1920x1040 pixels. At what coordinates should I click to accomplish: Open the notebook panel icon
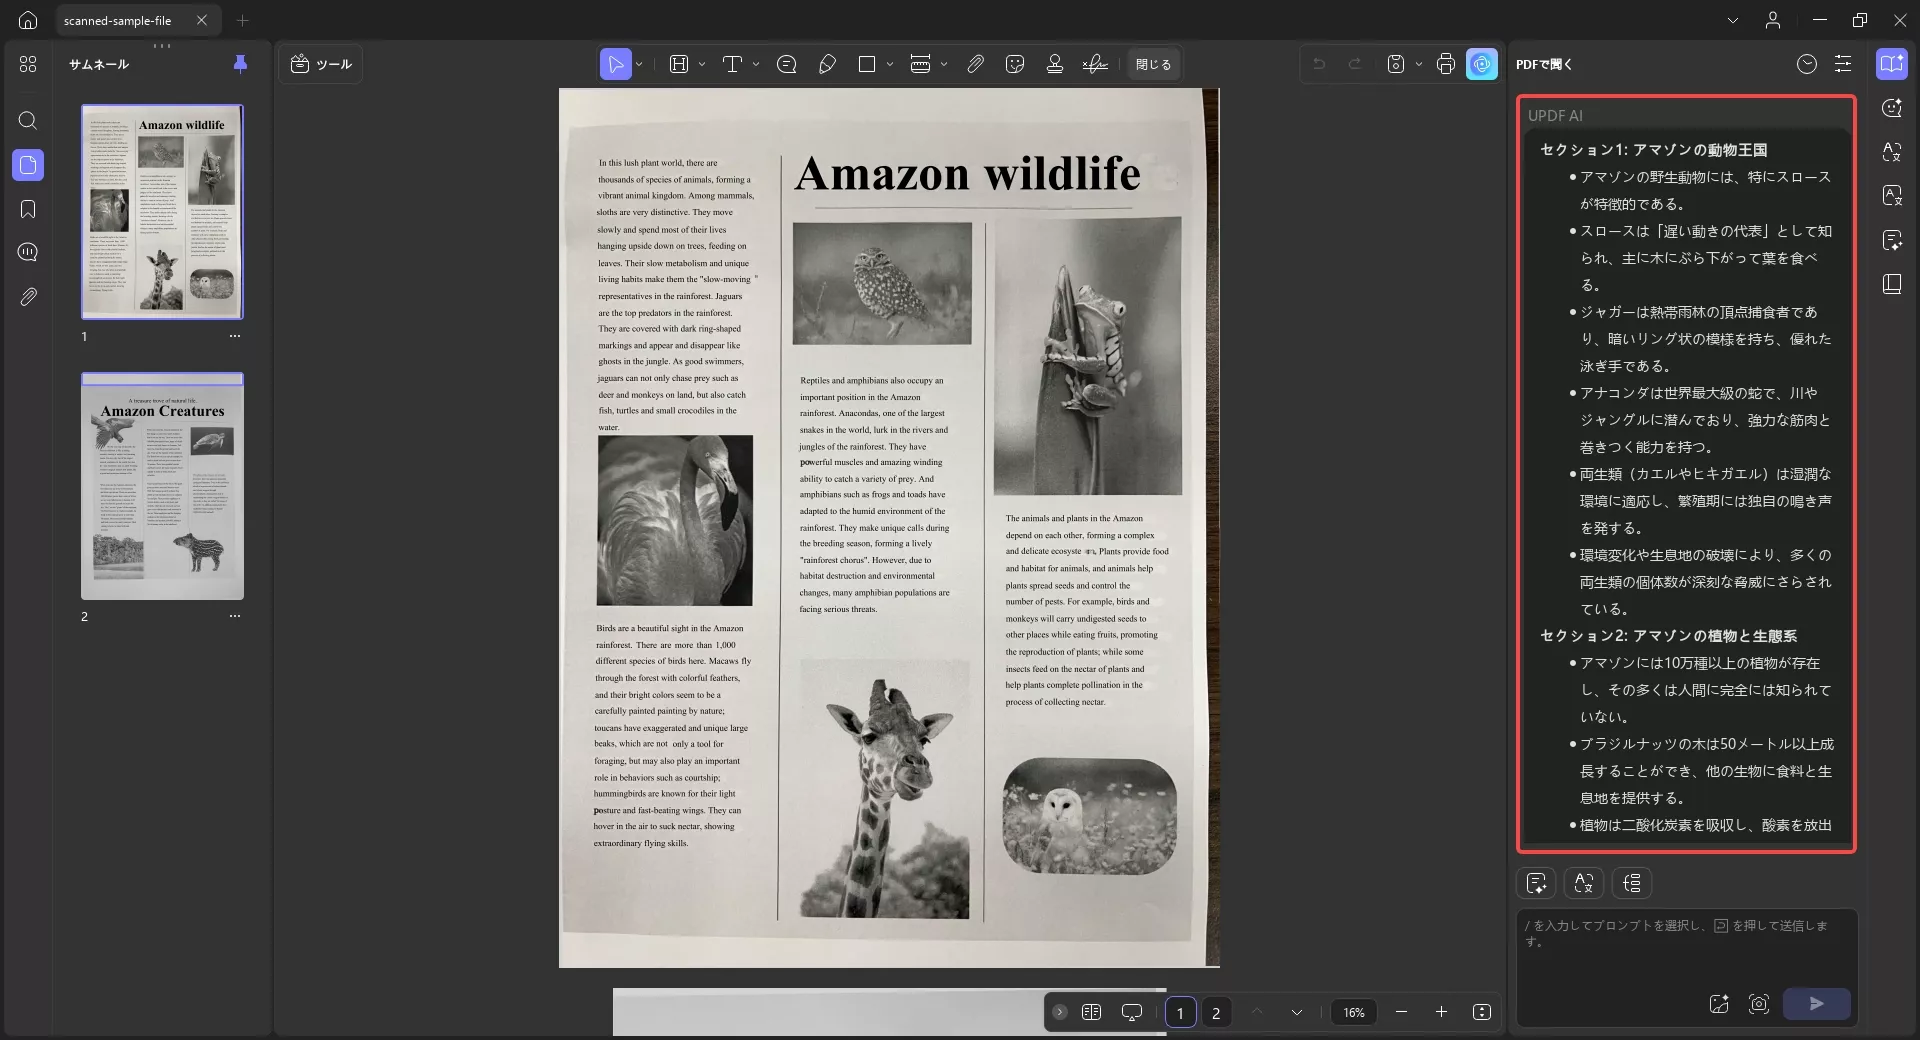coord(1892,284)
